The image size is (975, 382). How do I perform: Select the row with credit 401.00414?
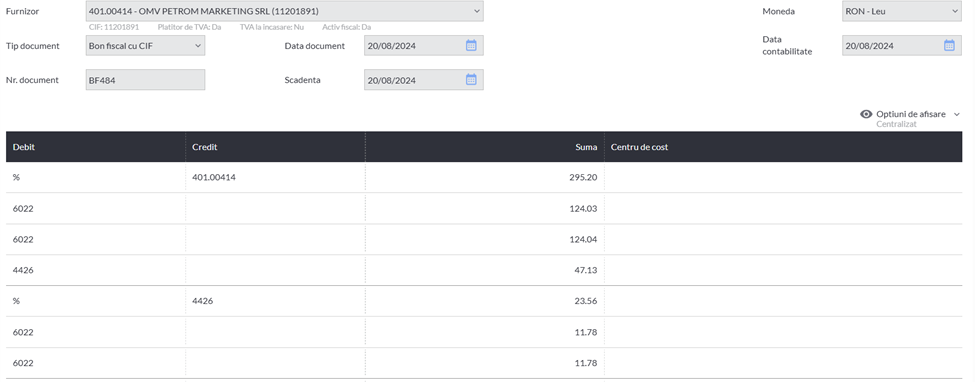coord(484,177)
